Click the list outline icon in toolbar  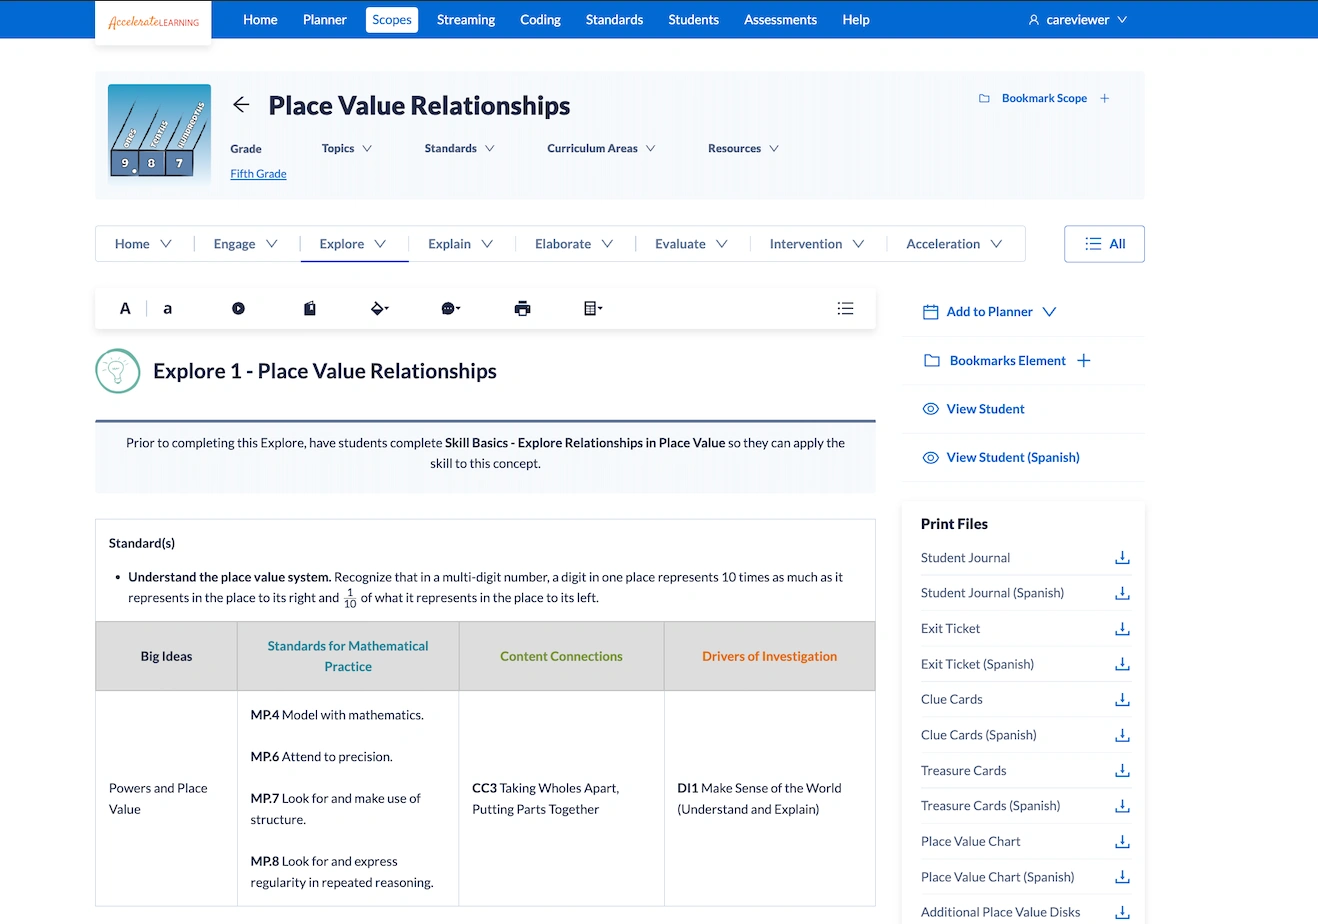(845, 309)
